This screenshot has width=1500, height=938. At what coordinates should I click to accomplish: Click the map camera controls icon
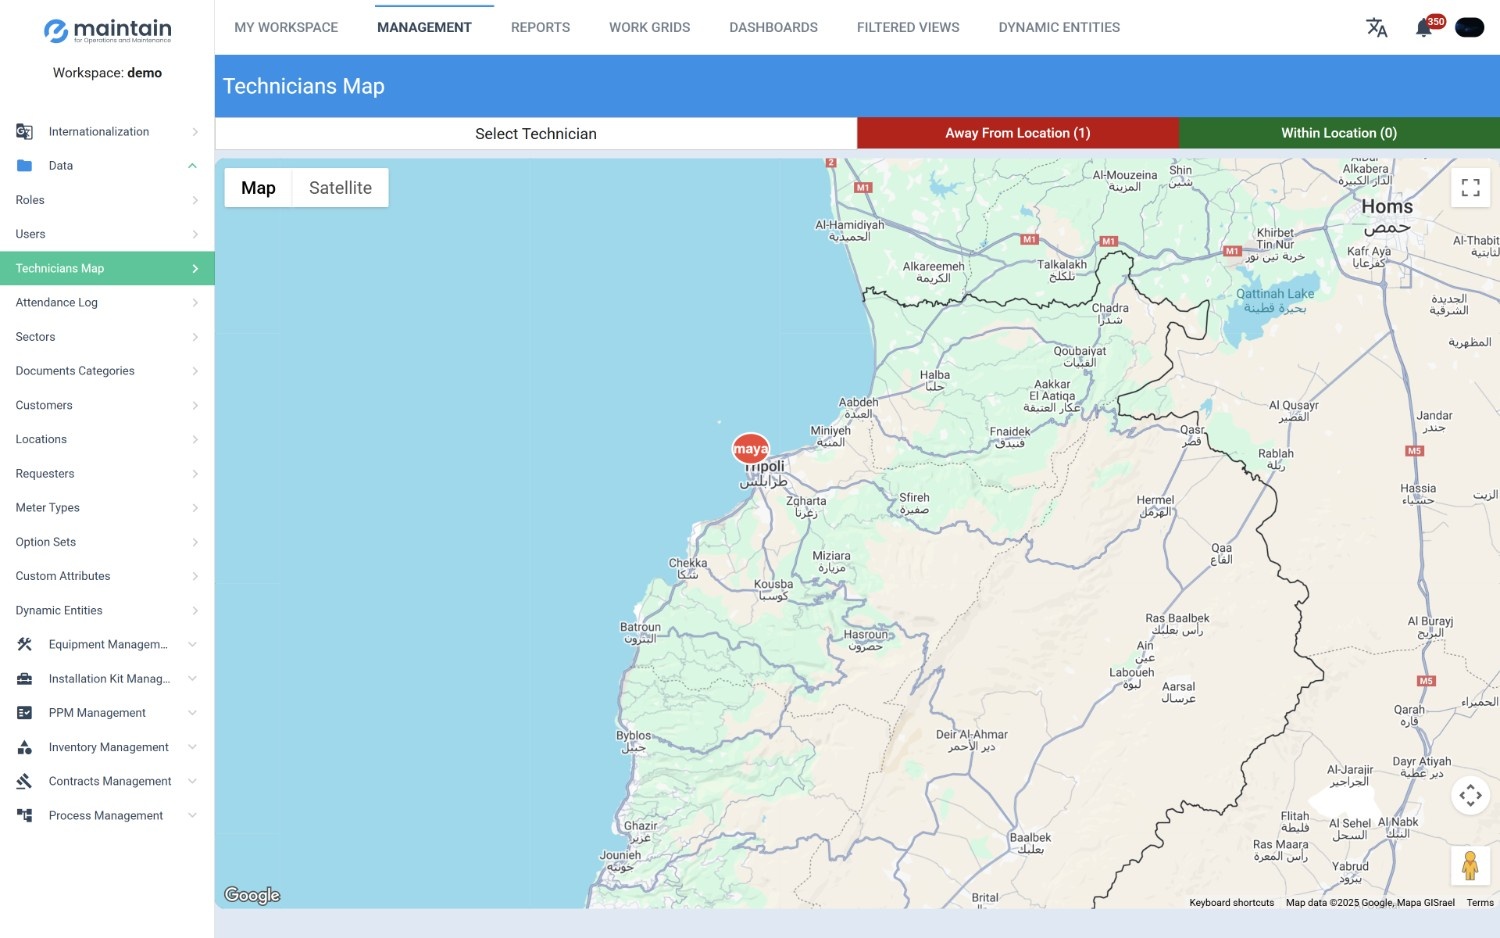click(x=1470, y=796)
